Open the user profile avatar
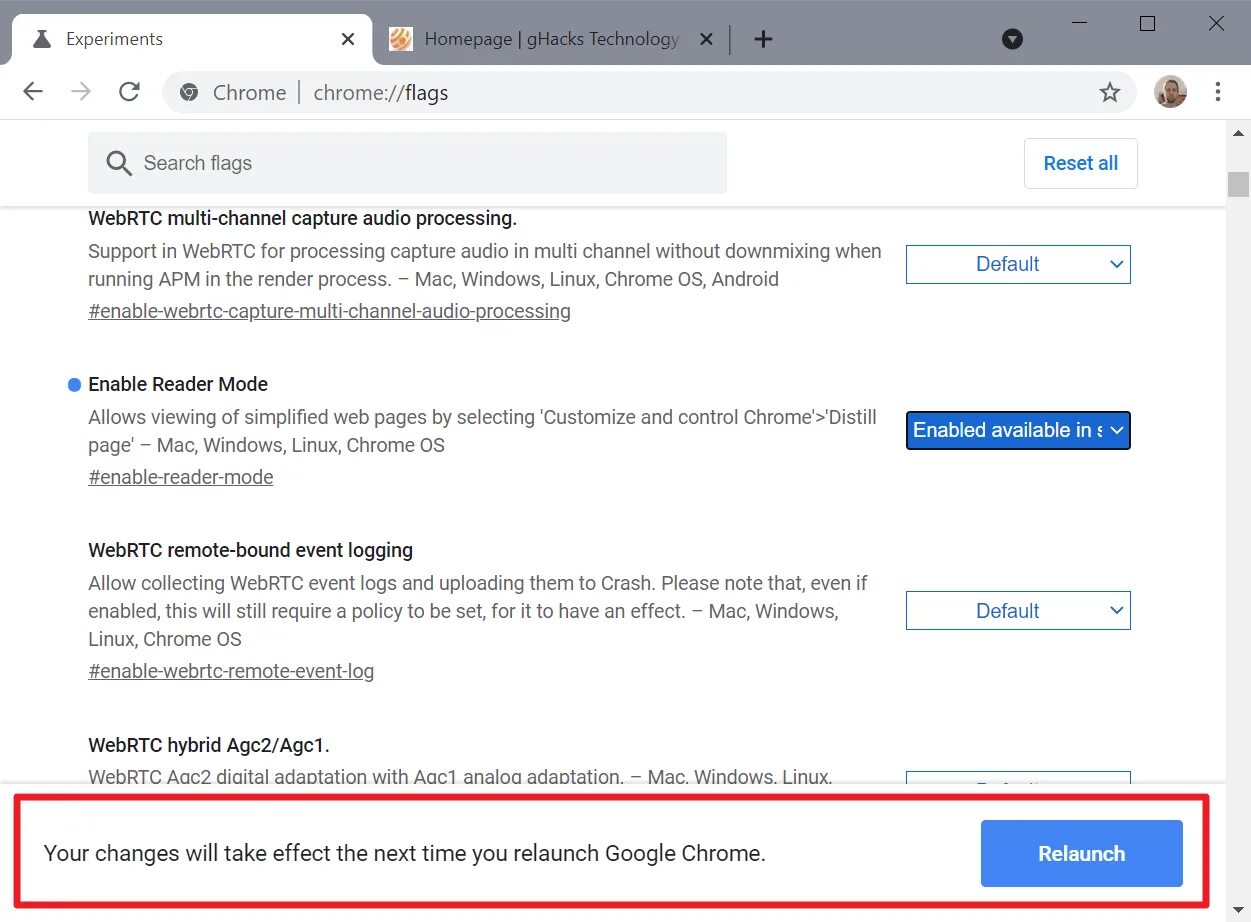 point(1170,92)
